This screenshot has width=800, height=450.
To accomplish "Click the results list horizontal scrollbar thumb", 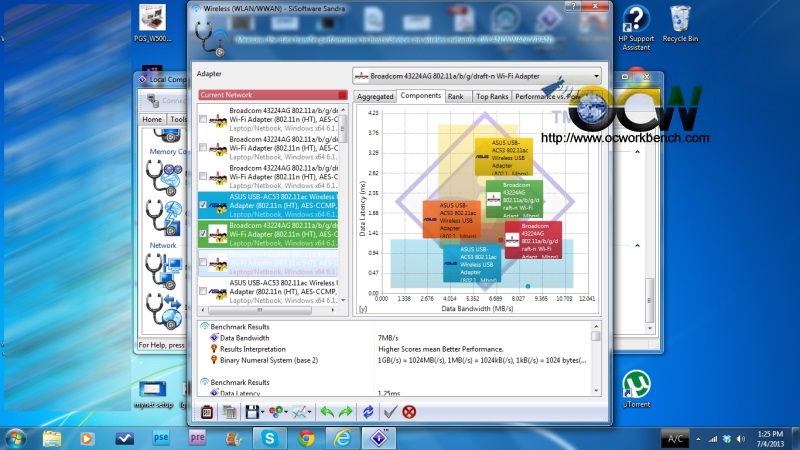I will tap(260, 310).
